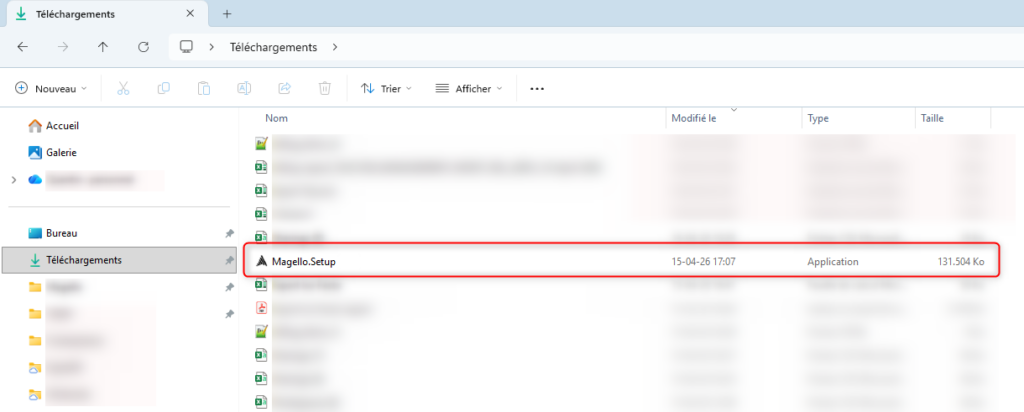Click the Share icon in toolbar
The height and width of the screenshot is (412, 1024).
pos(284,88)
